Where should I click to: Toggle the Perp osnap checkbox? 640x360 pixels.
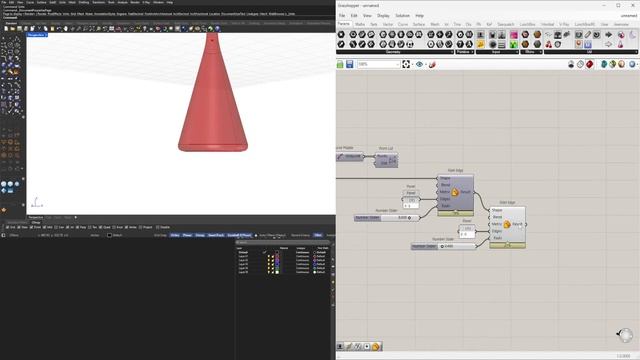pos(77,227)
